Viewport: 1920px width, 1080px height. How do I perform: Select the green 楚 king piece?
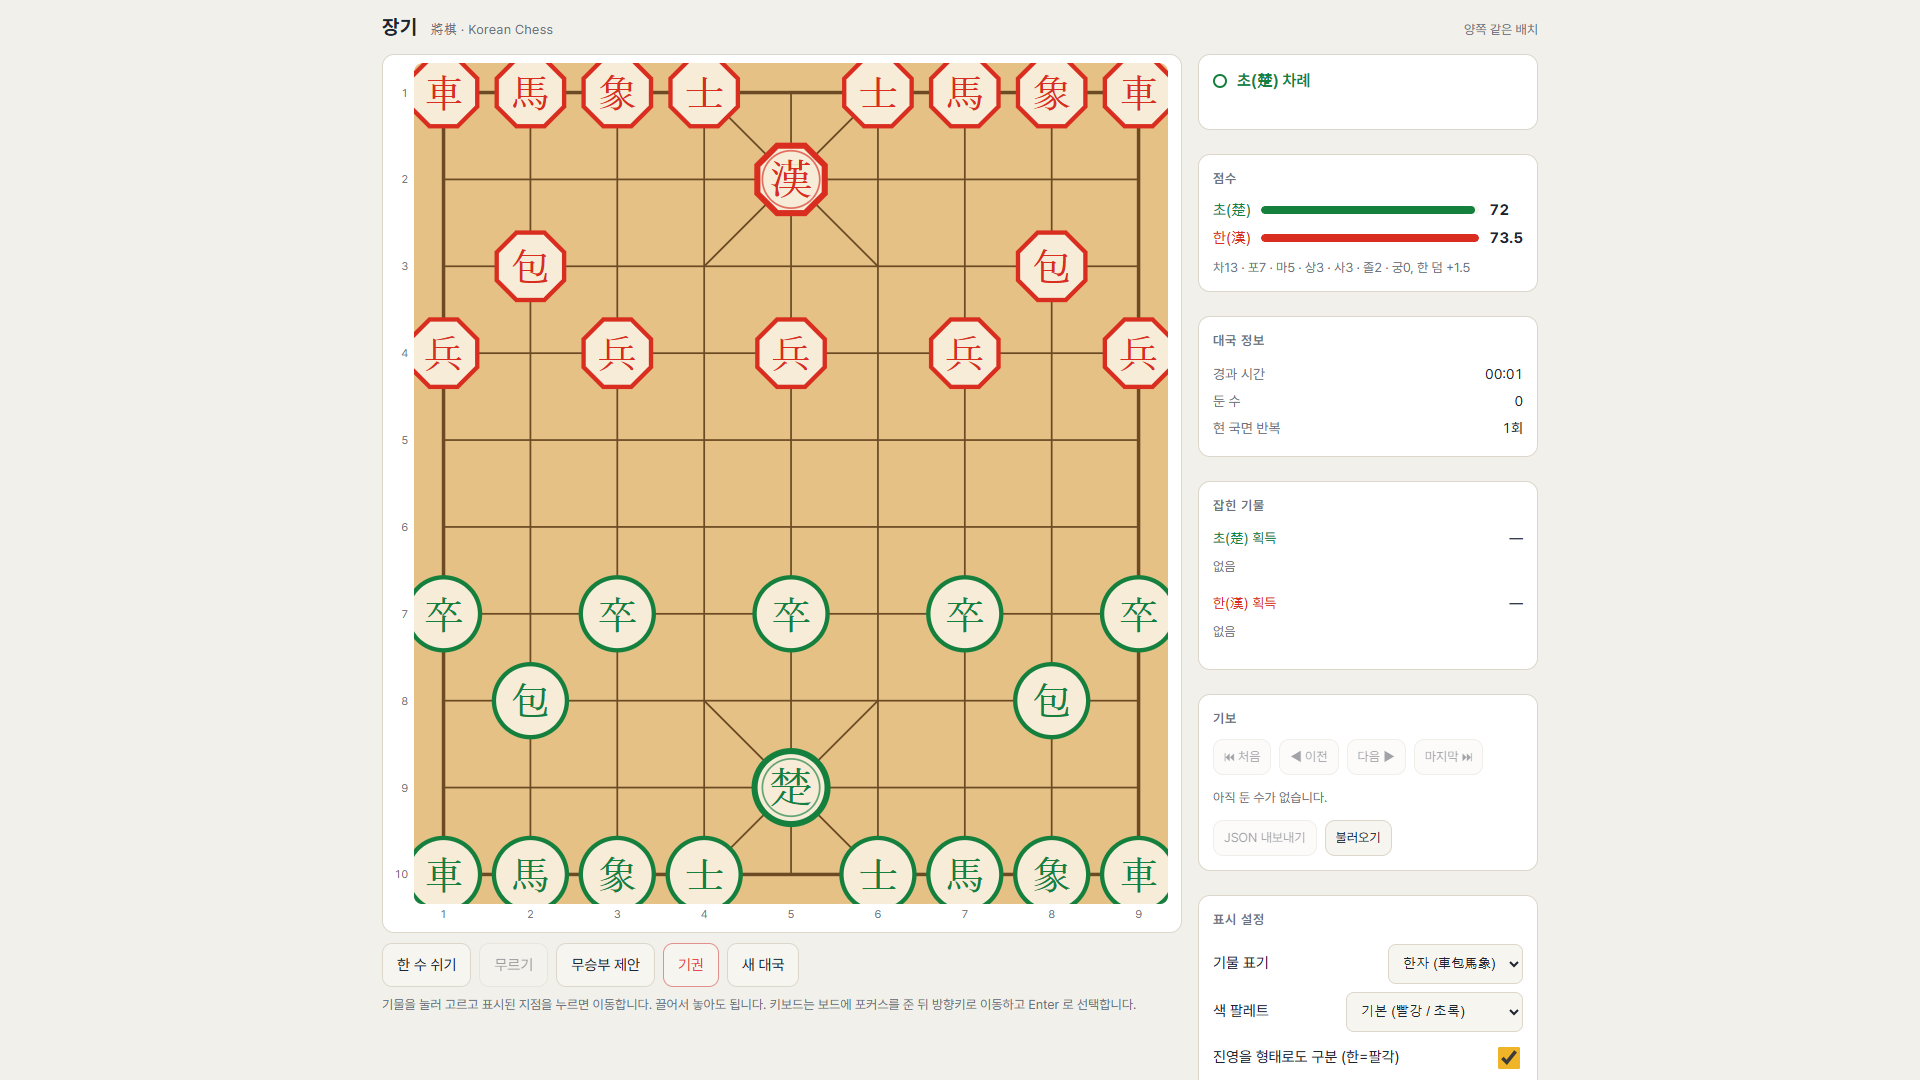click(790, 787)
